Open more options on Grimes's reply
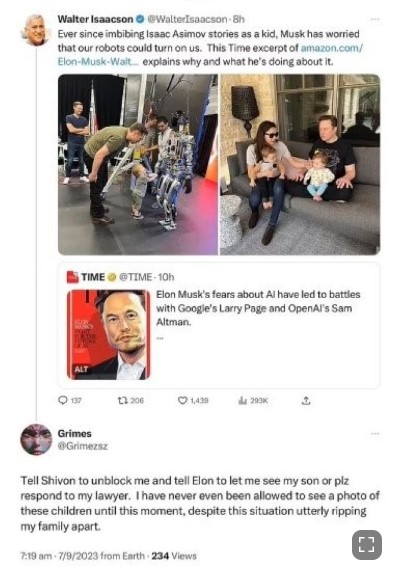 click(375, 434)
